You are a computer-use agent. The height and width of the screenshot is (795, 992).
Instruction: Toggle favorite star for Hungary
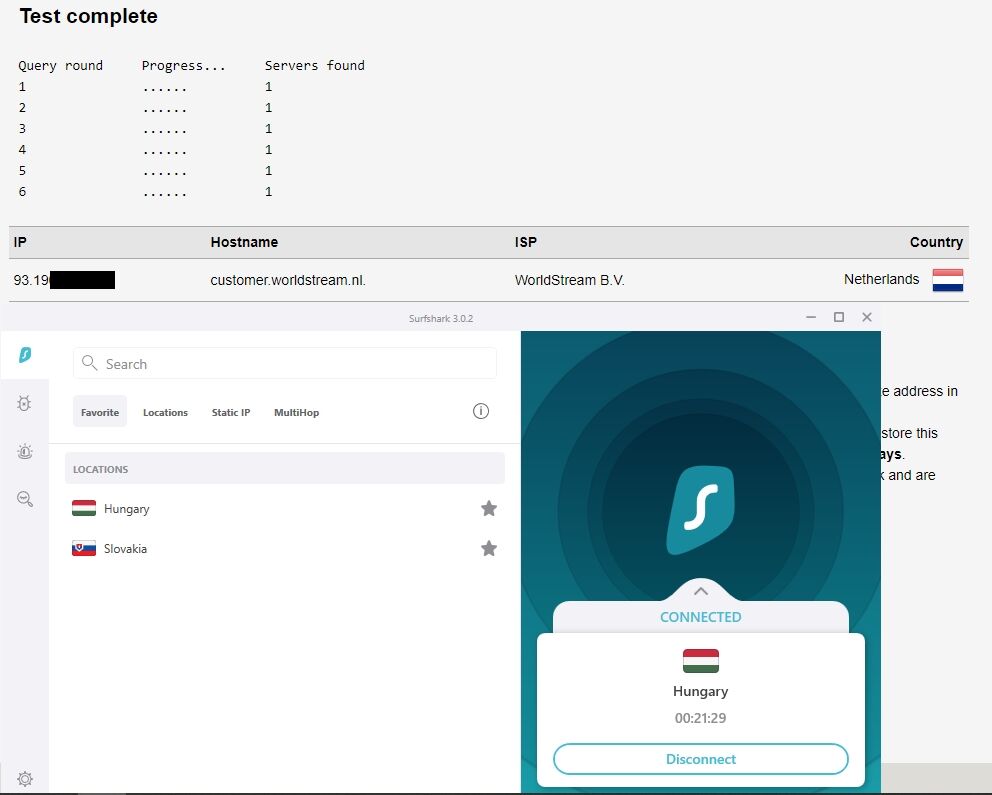(488, 508)
